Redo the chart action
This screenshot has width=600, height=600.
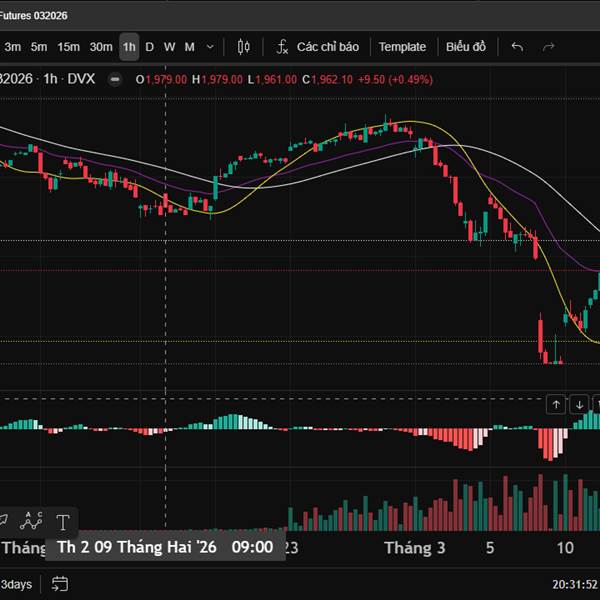549,47
